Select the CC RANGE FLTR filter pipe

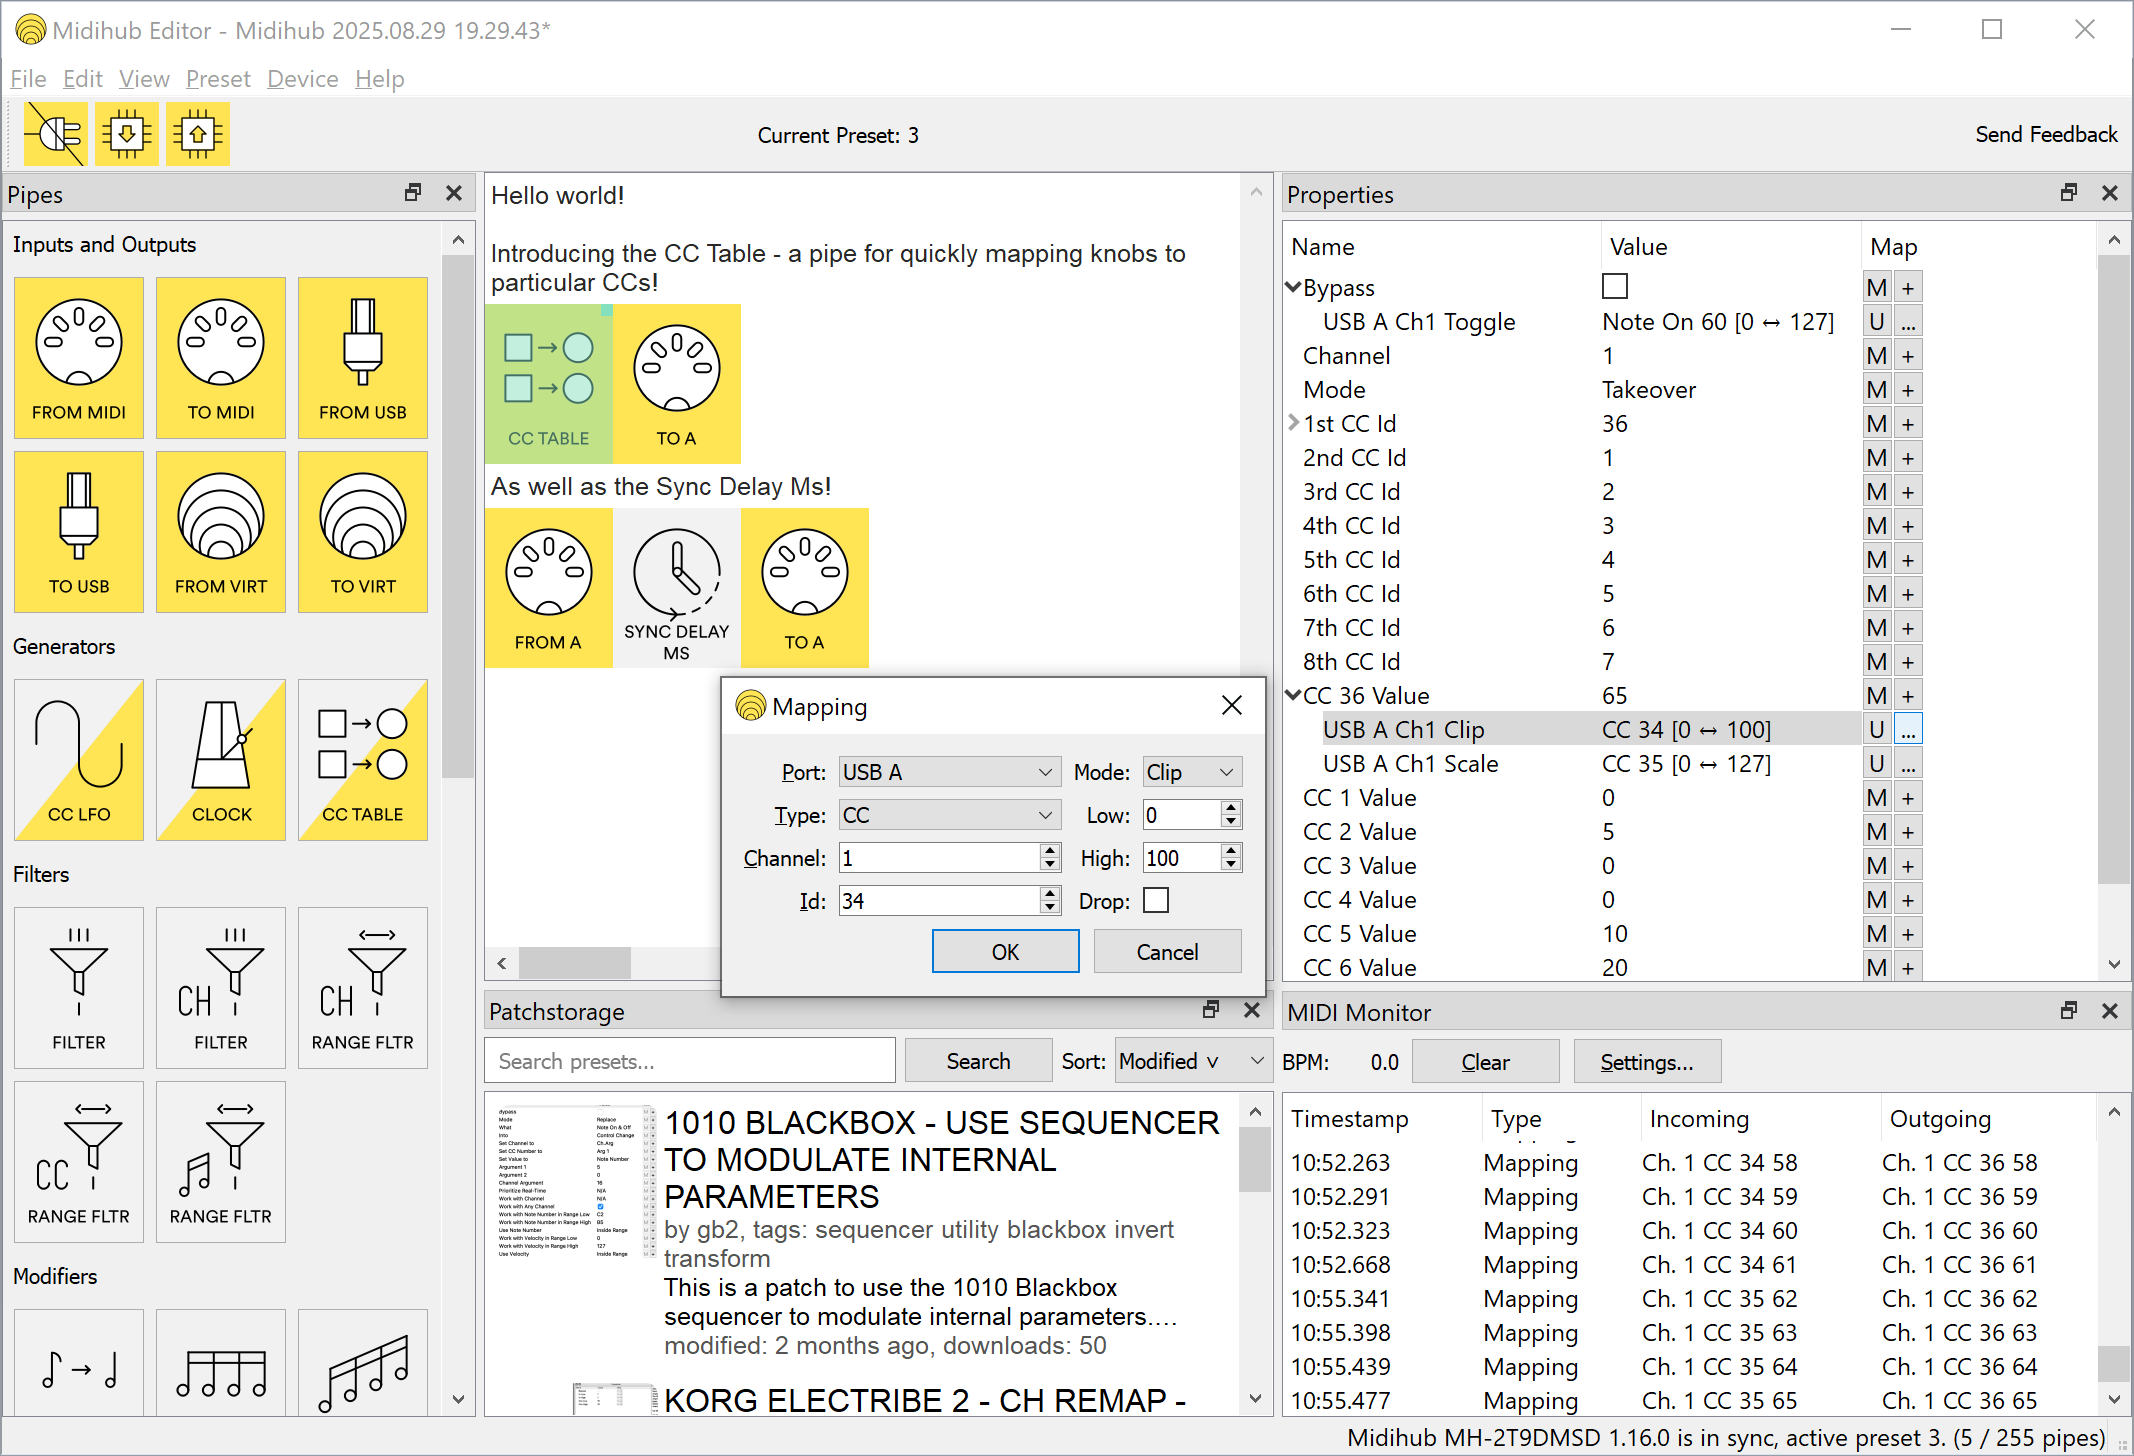[79, 1161]
